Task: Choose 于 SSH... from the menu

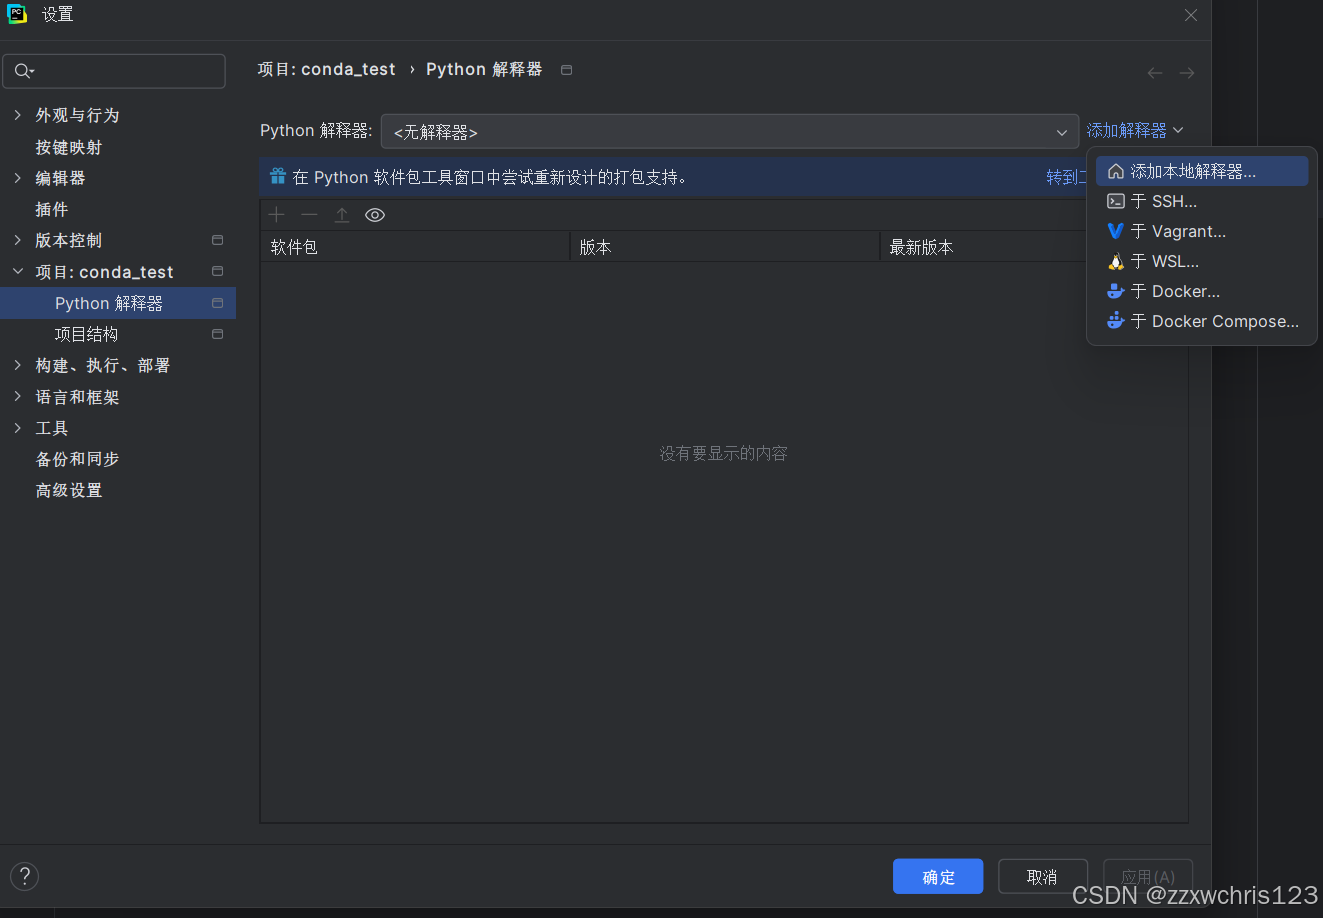Action: [x=1202, y=201]
